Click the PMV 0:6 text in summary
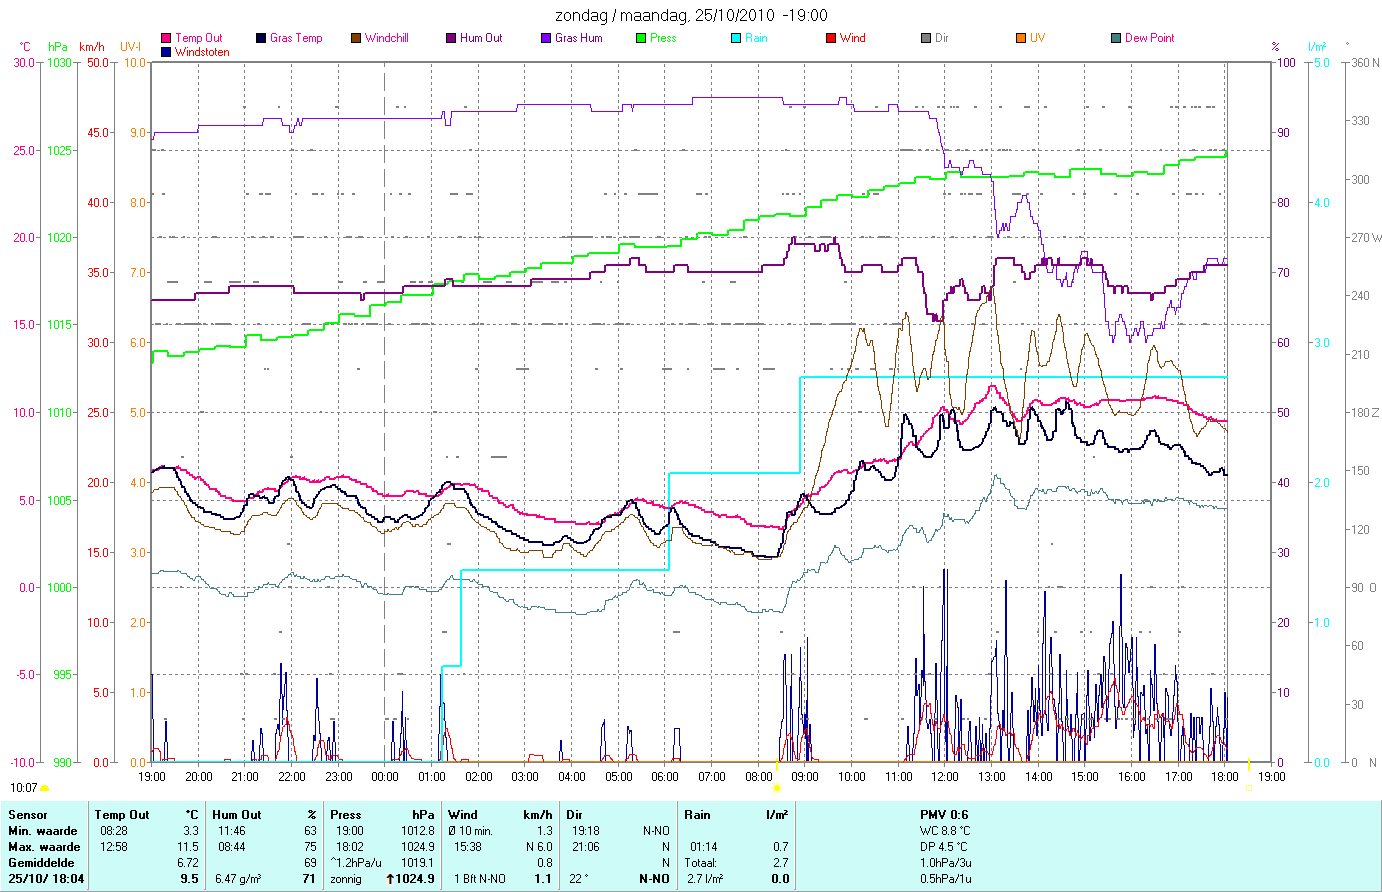This screenshot has width=1382, height=892. (x=944, y=815)
